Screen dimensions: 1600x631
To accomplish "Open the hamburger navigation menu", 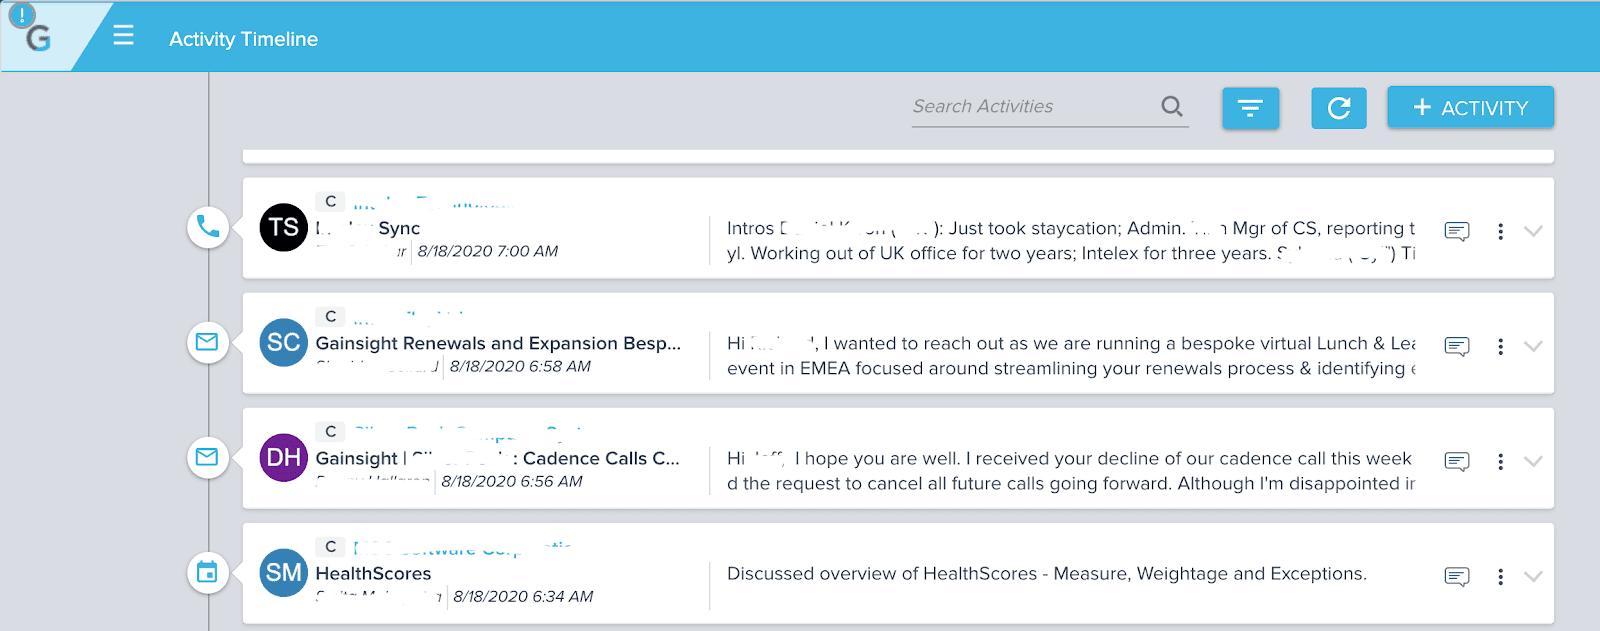I will coord(123,37).
